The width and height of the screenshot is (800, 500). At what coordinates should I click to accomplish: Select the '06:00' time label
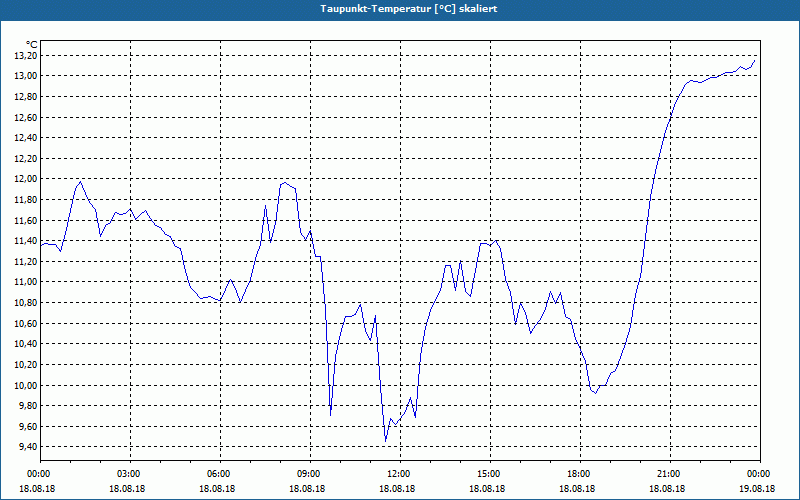point(220,474)
